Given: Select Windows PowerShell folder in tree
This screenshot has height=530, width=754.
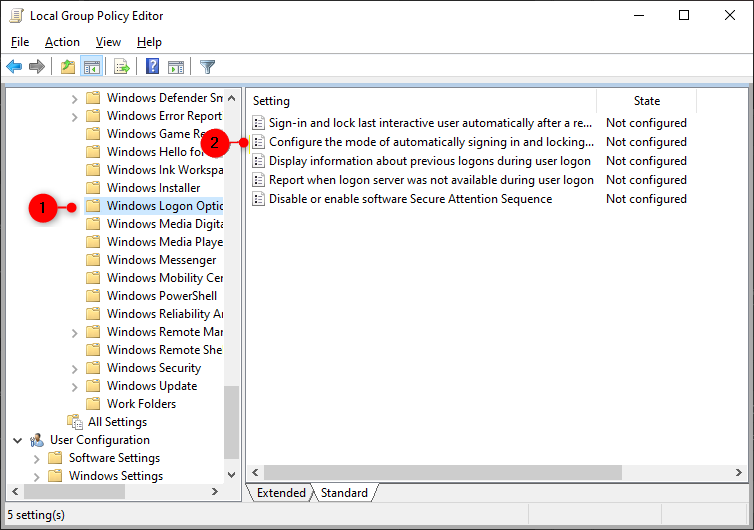Looking at the screenshot, I should 161,296.
